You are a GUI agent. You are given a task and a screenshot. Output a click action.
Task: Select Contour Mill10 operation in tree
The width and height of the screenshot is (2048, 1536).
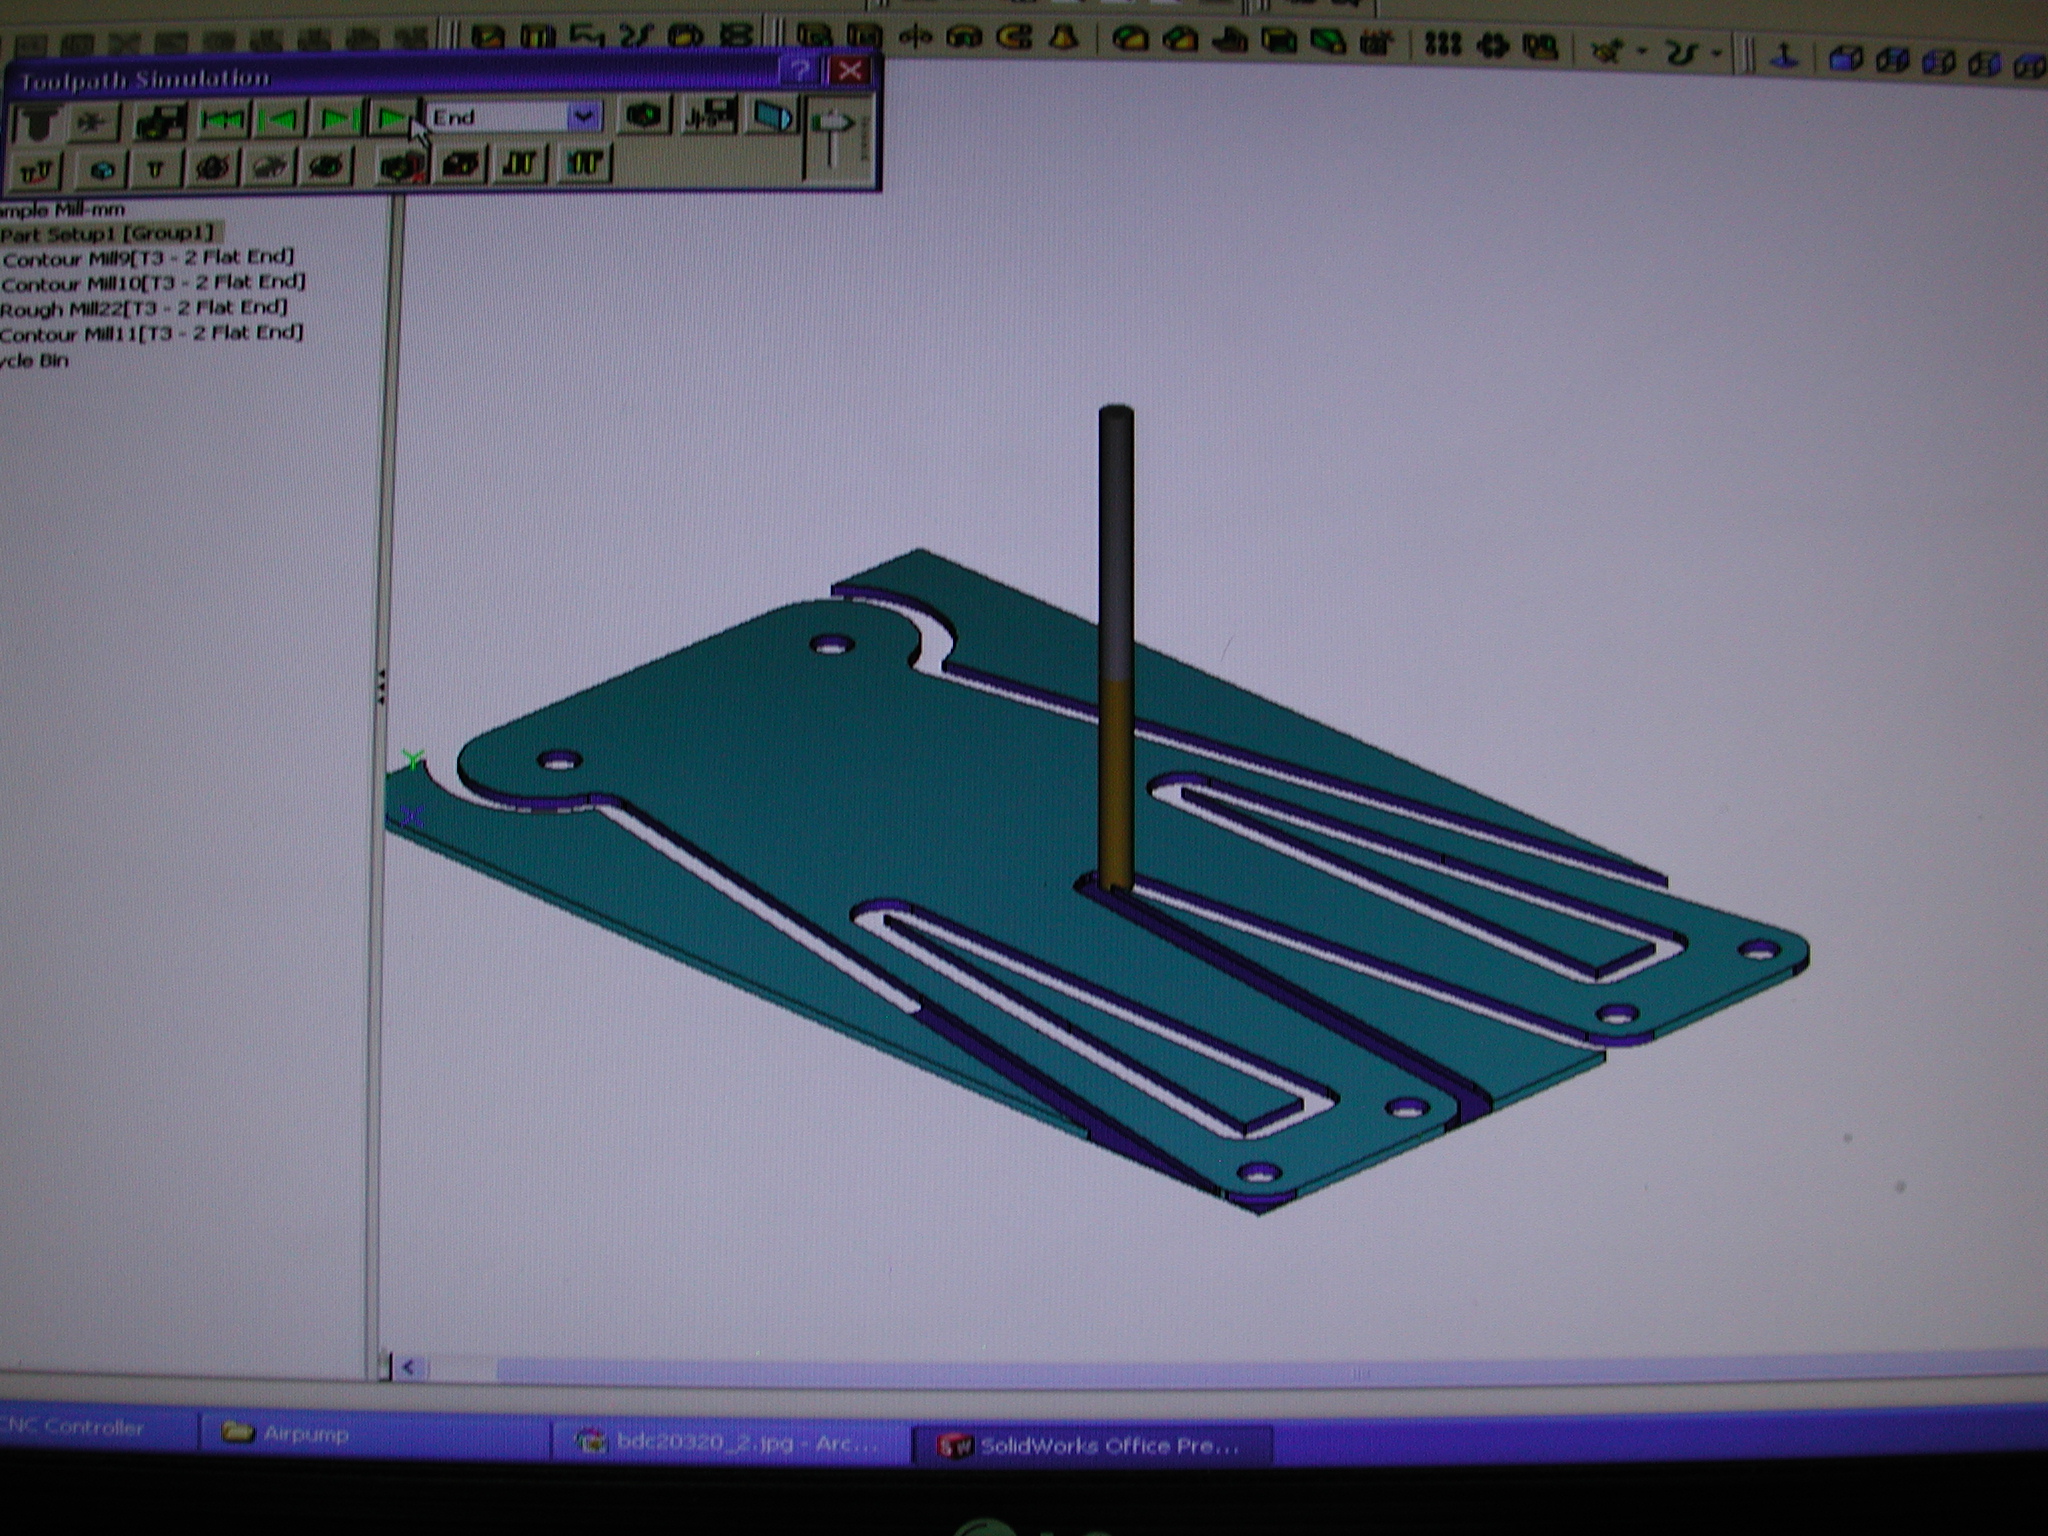tap(153, 283)
